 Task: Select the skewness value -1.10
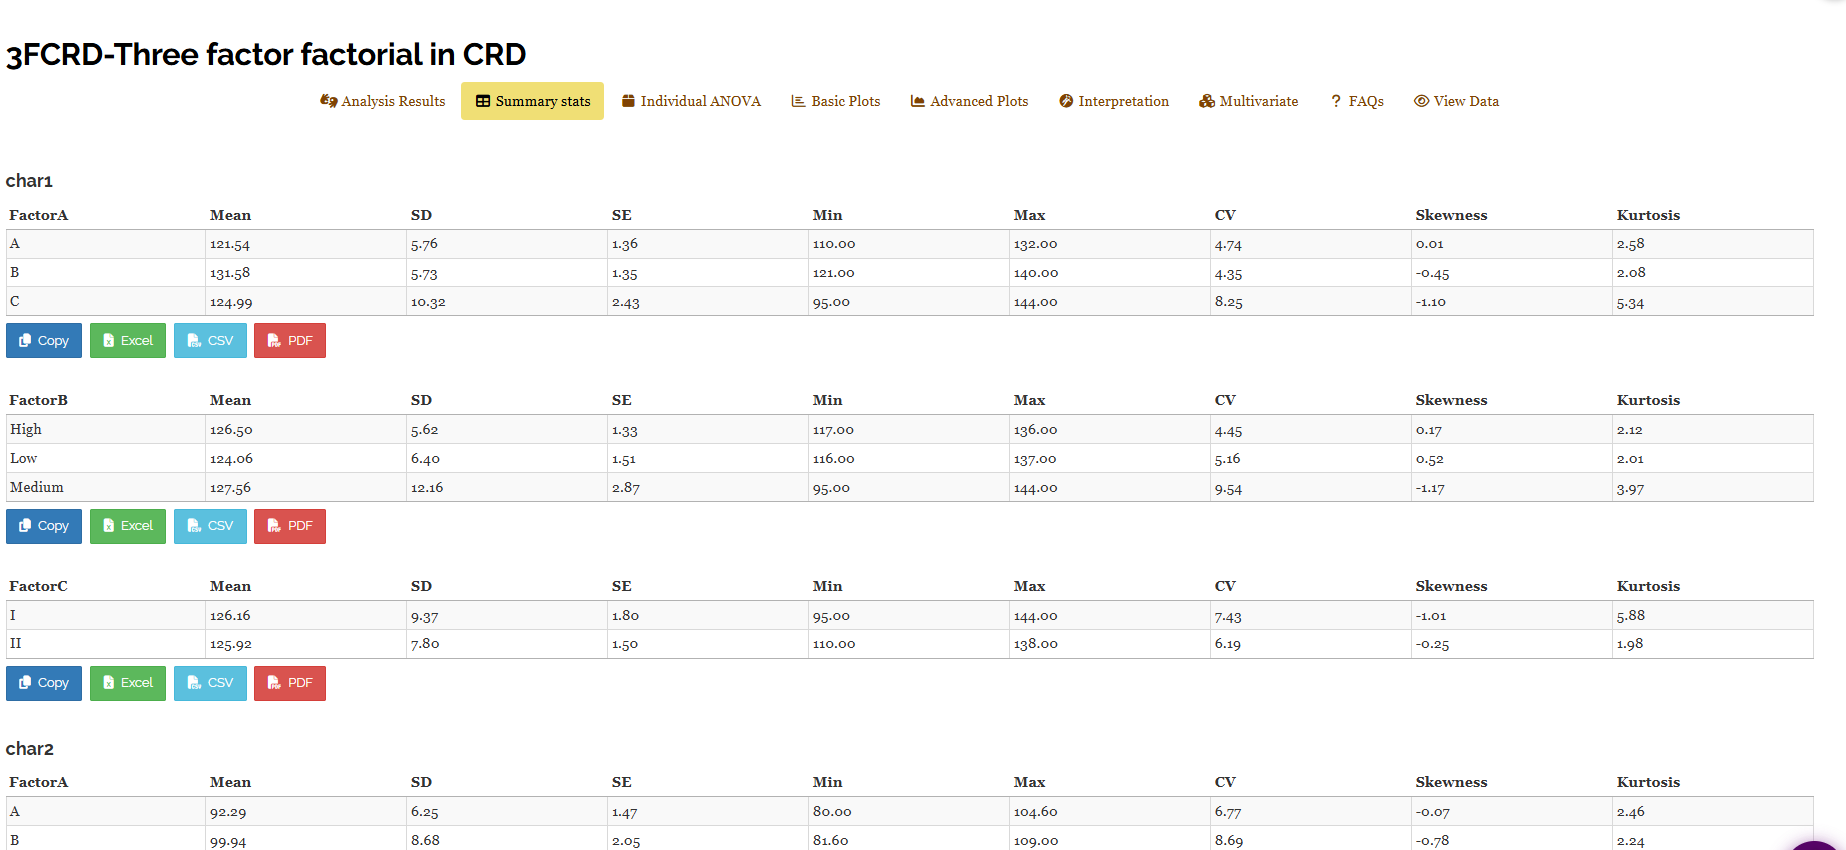tap(1431, 302)
